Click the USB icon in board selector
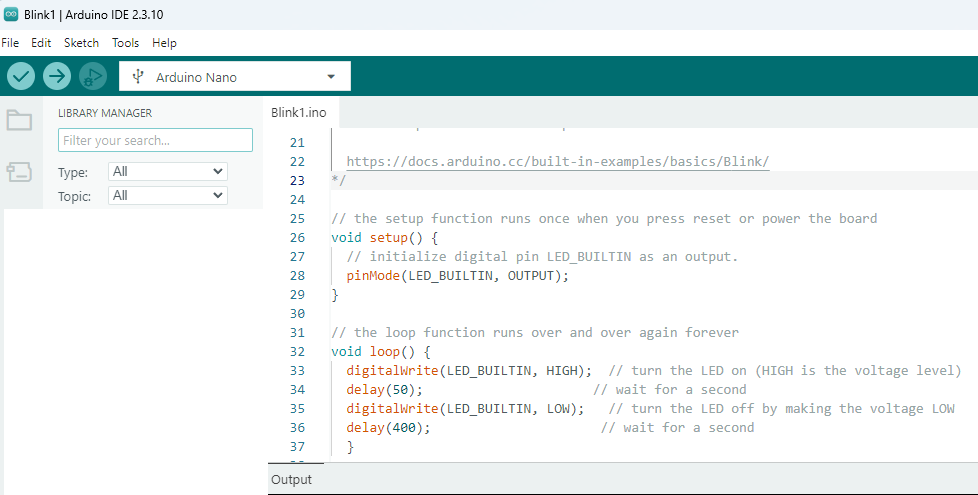Image resolution: width=978 pixels, height=495 pixels. coord(138,77)
